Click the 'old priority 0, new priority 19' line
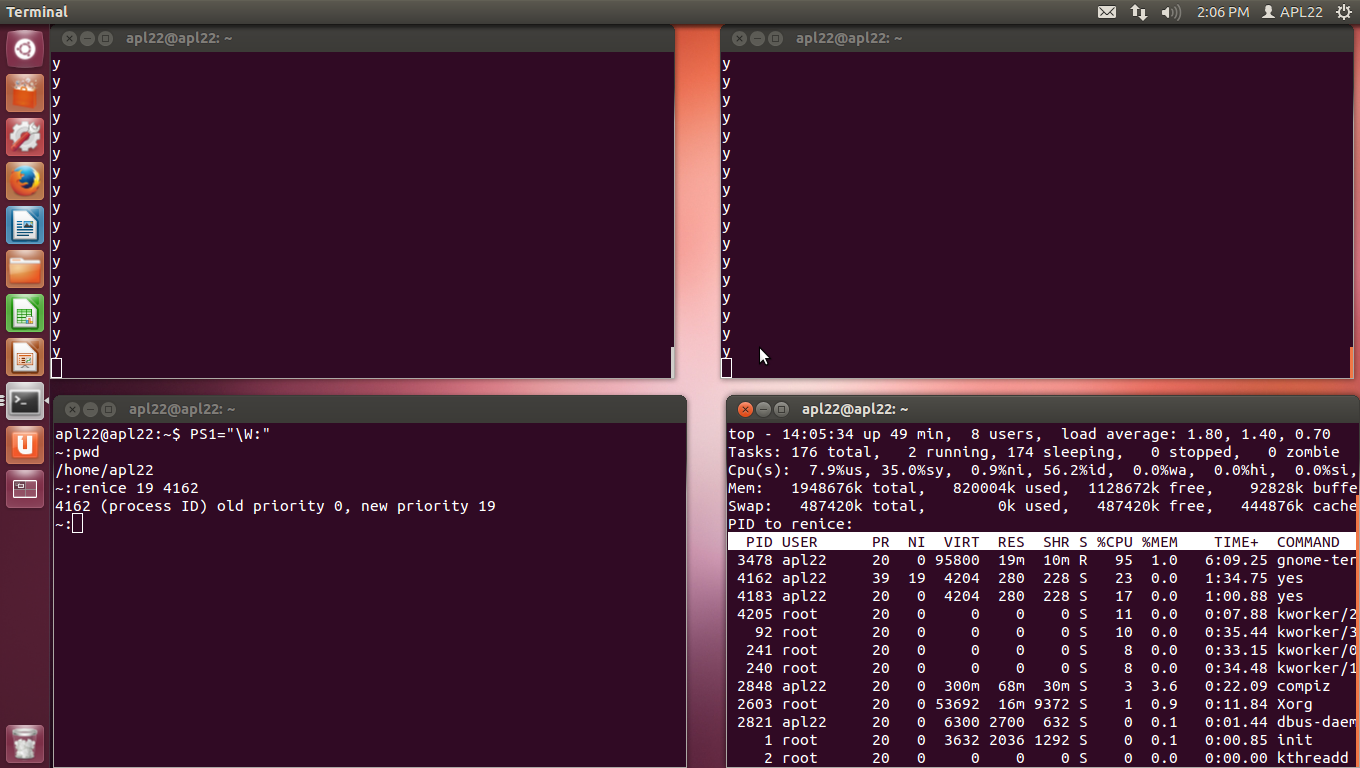 (275, 506)
